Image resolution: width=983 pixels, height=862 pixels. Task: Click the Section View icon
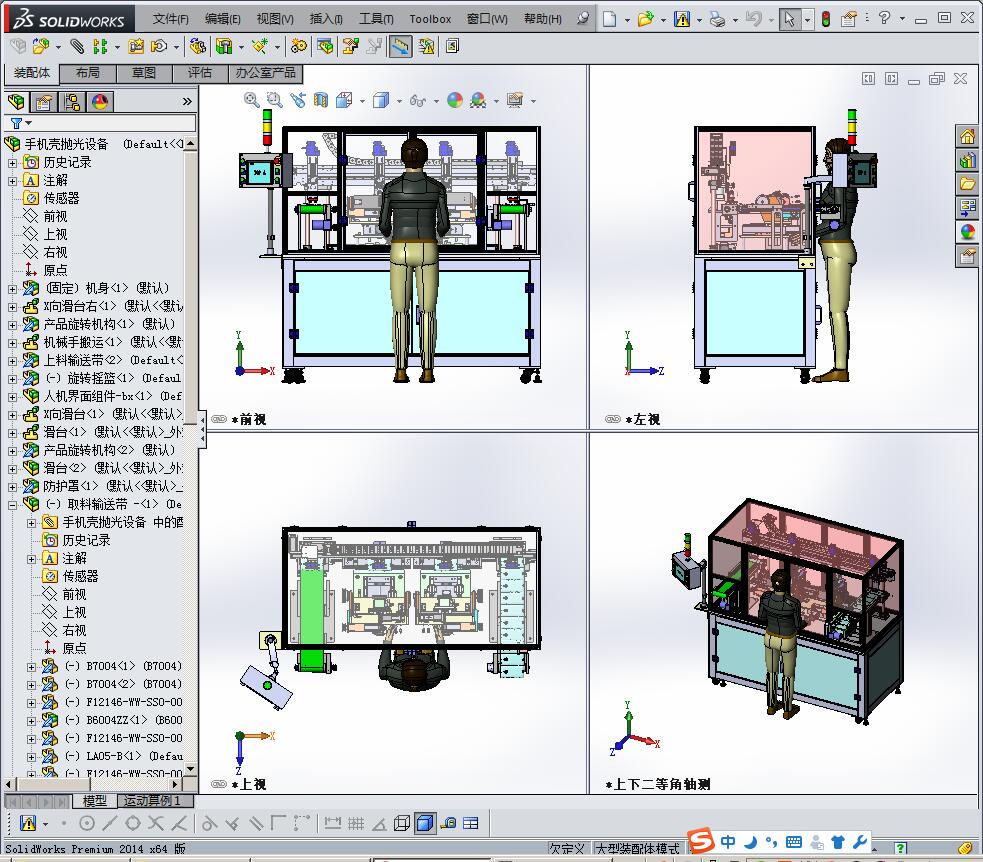click(x=321, y=100)
